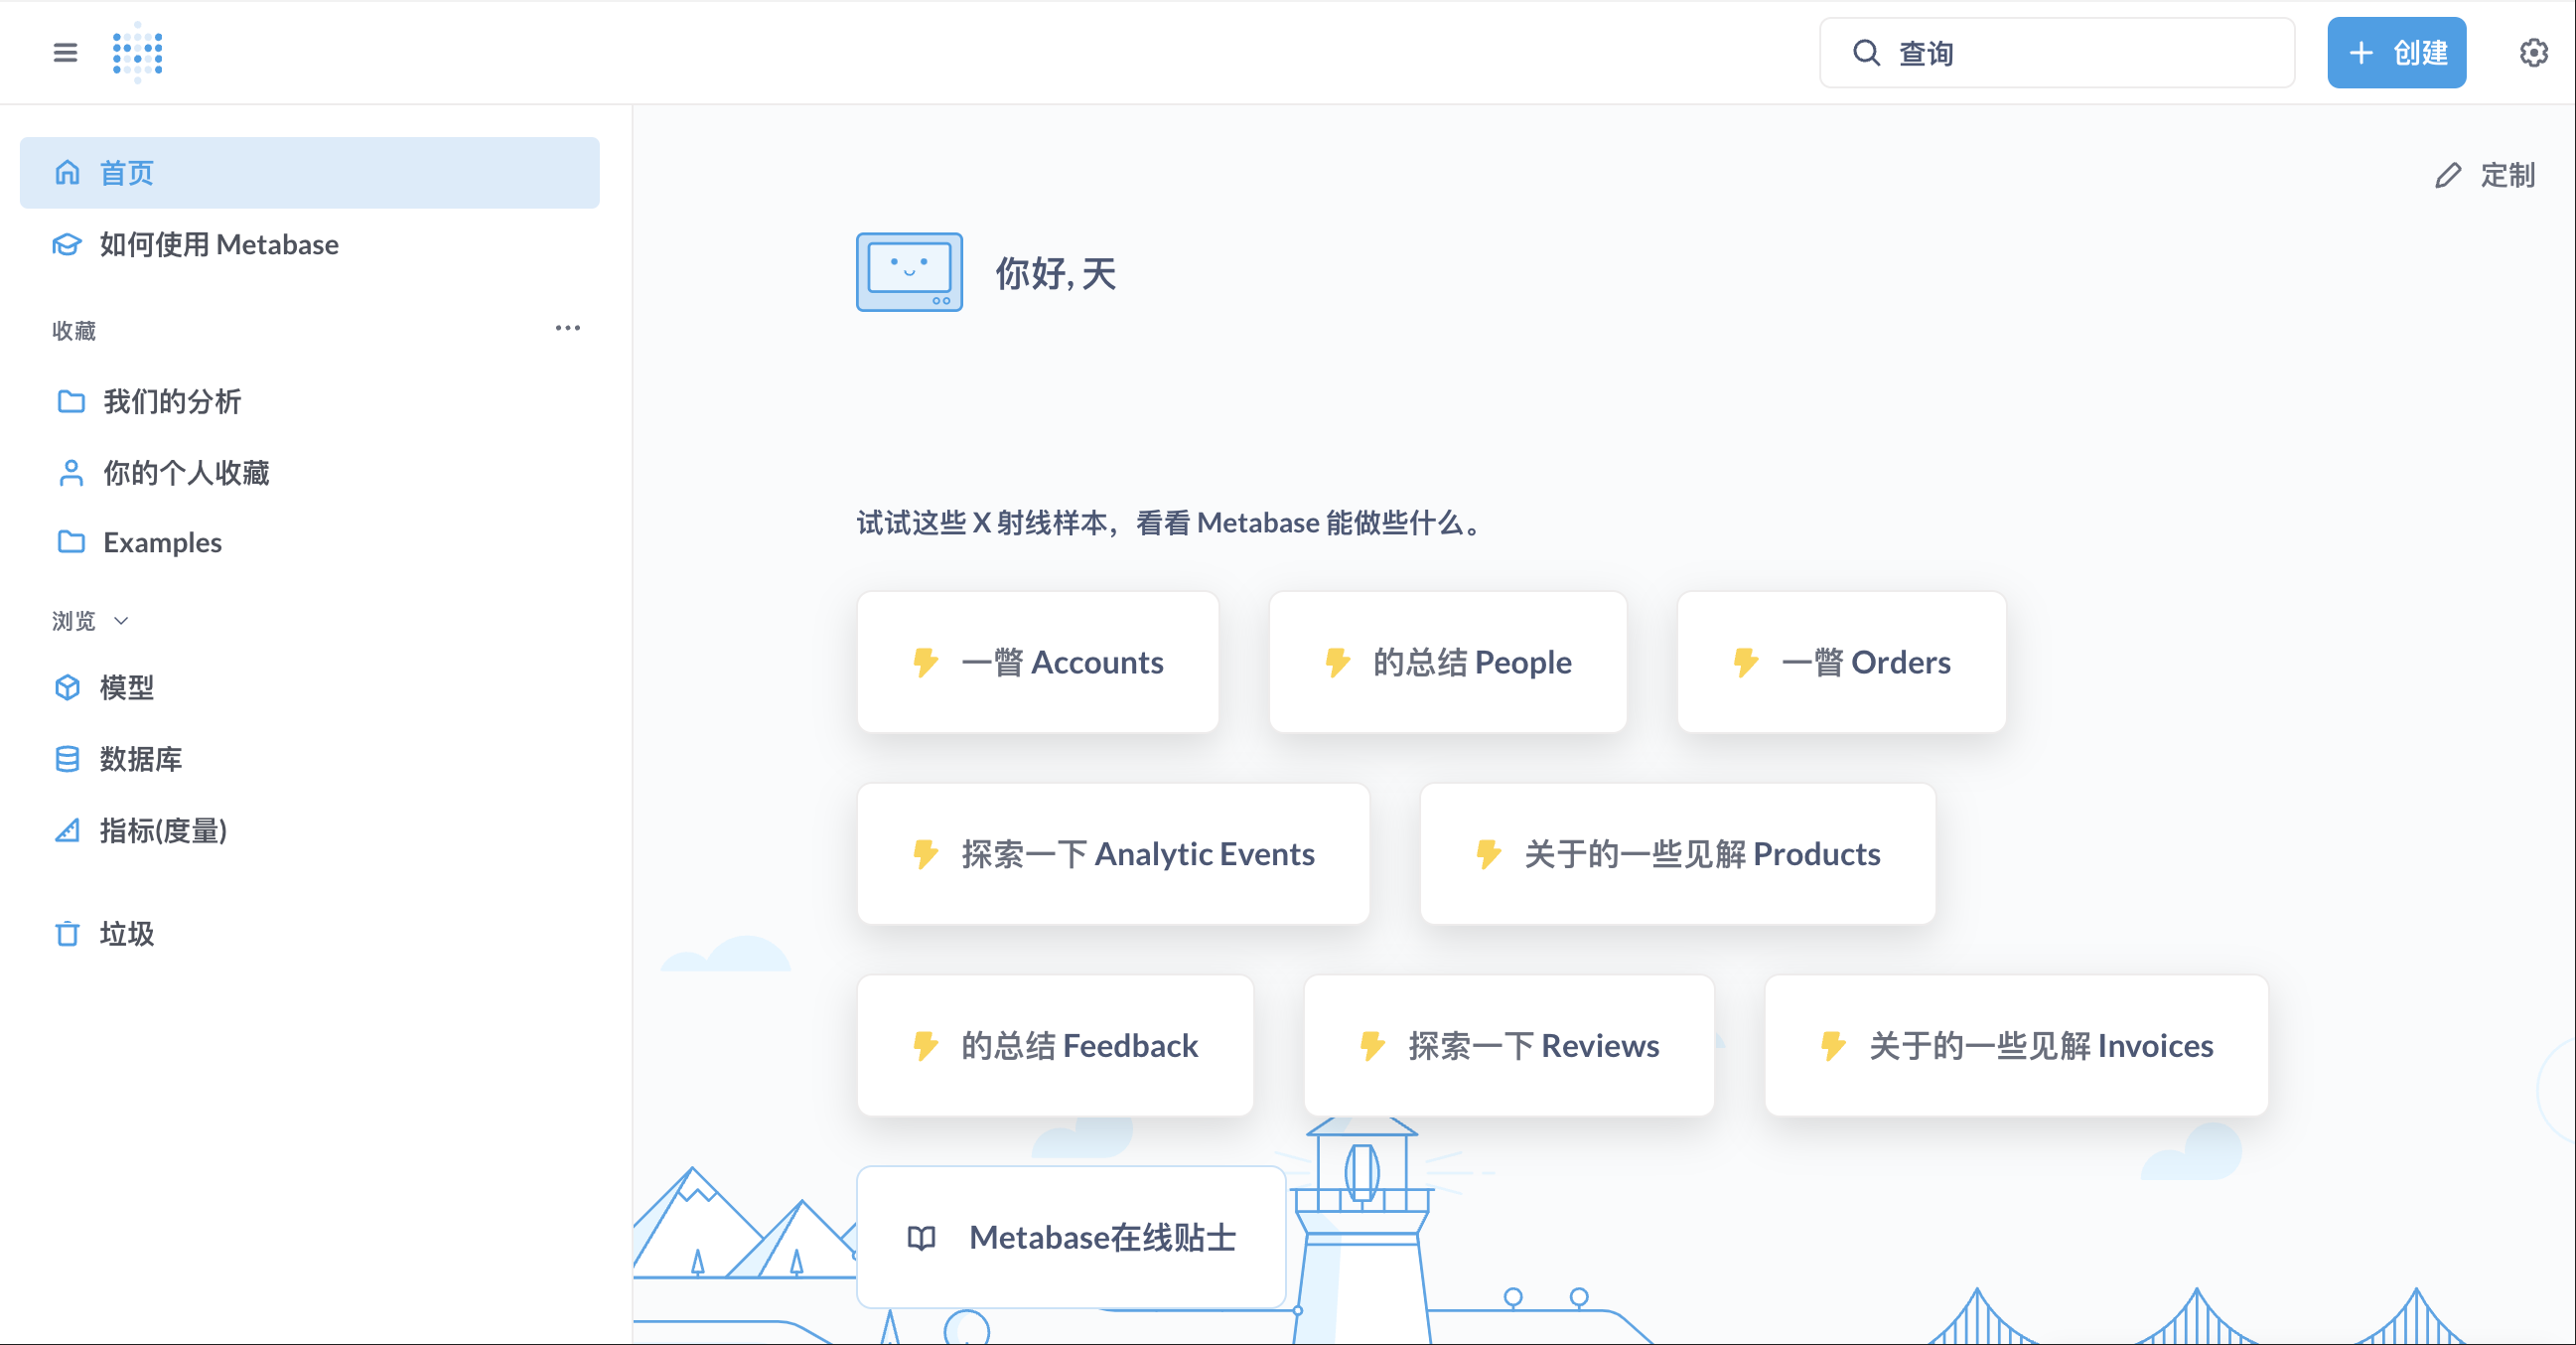Toggle the hamburger sidebar menu icon

65,52
